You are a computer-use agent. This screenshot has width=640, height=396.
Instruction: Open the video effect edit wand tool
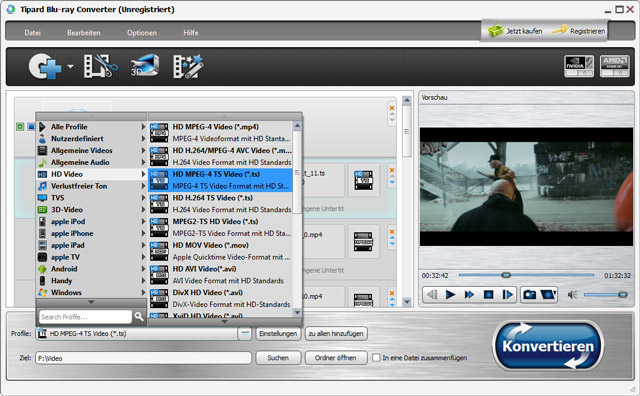(x=188, y=66)
